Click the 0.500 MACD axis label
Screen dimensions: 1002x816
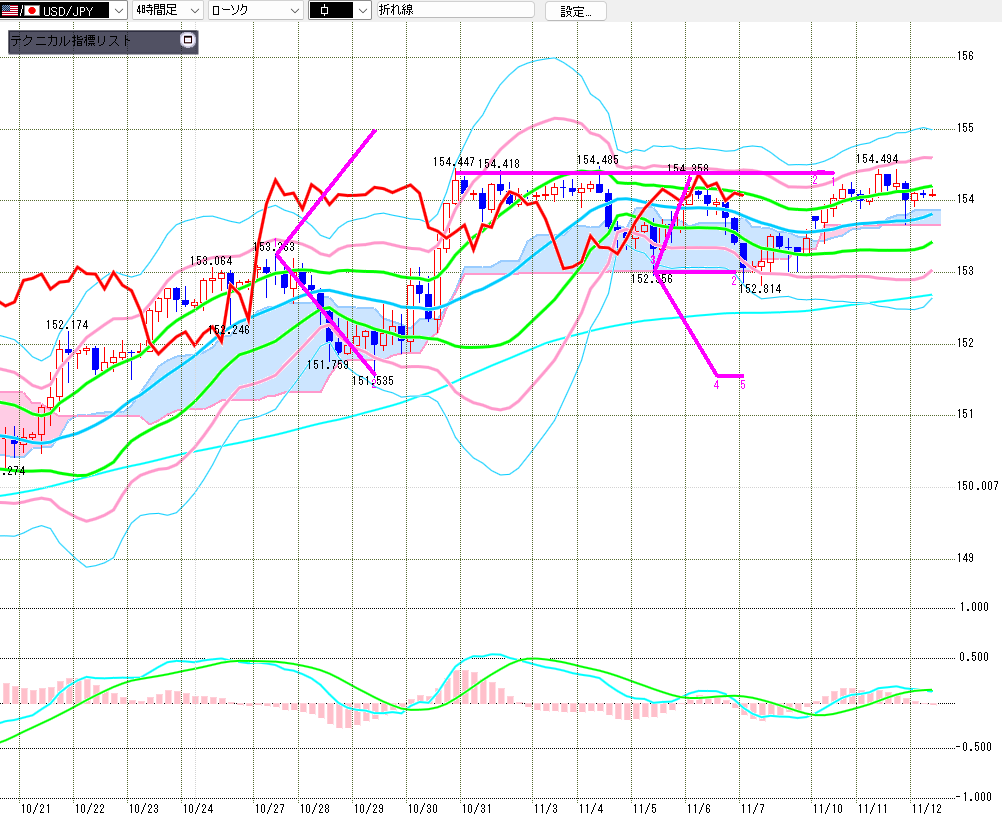pyautogui.click(x=975, y=657)
